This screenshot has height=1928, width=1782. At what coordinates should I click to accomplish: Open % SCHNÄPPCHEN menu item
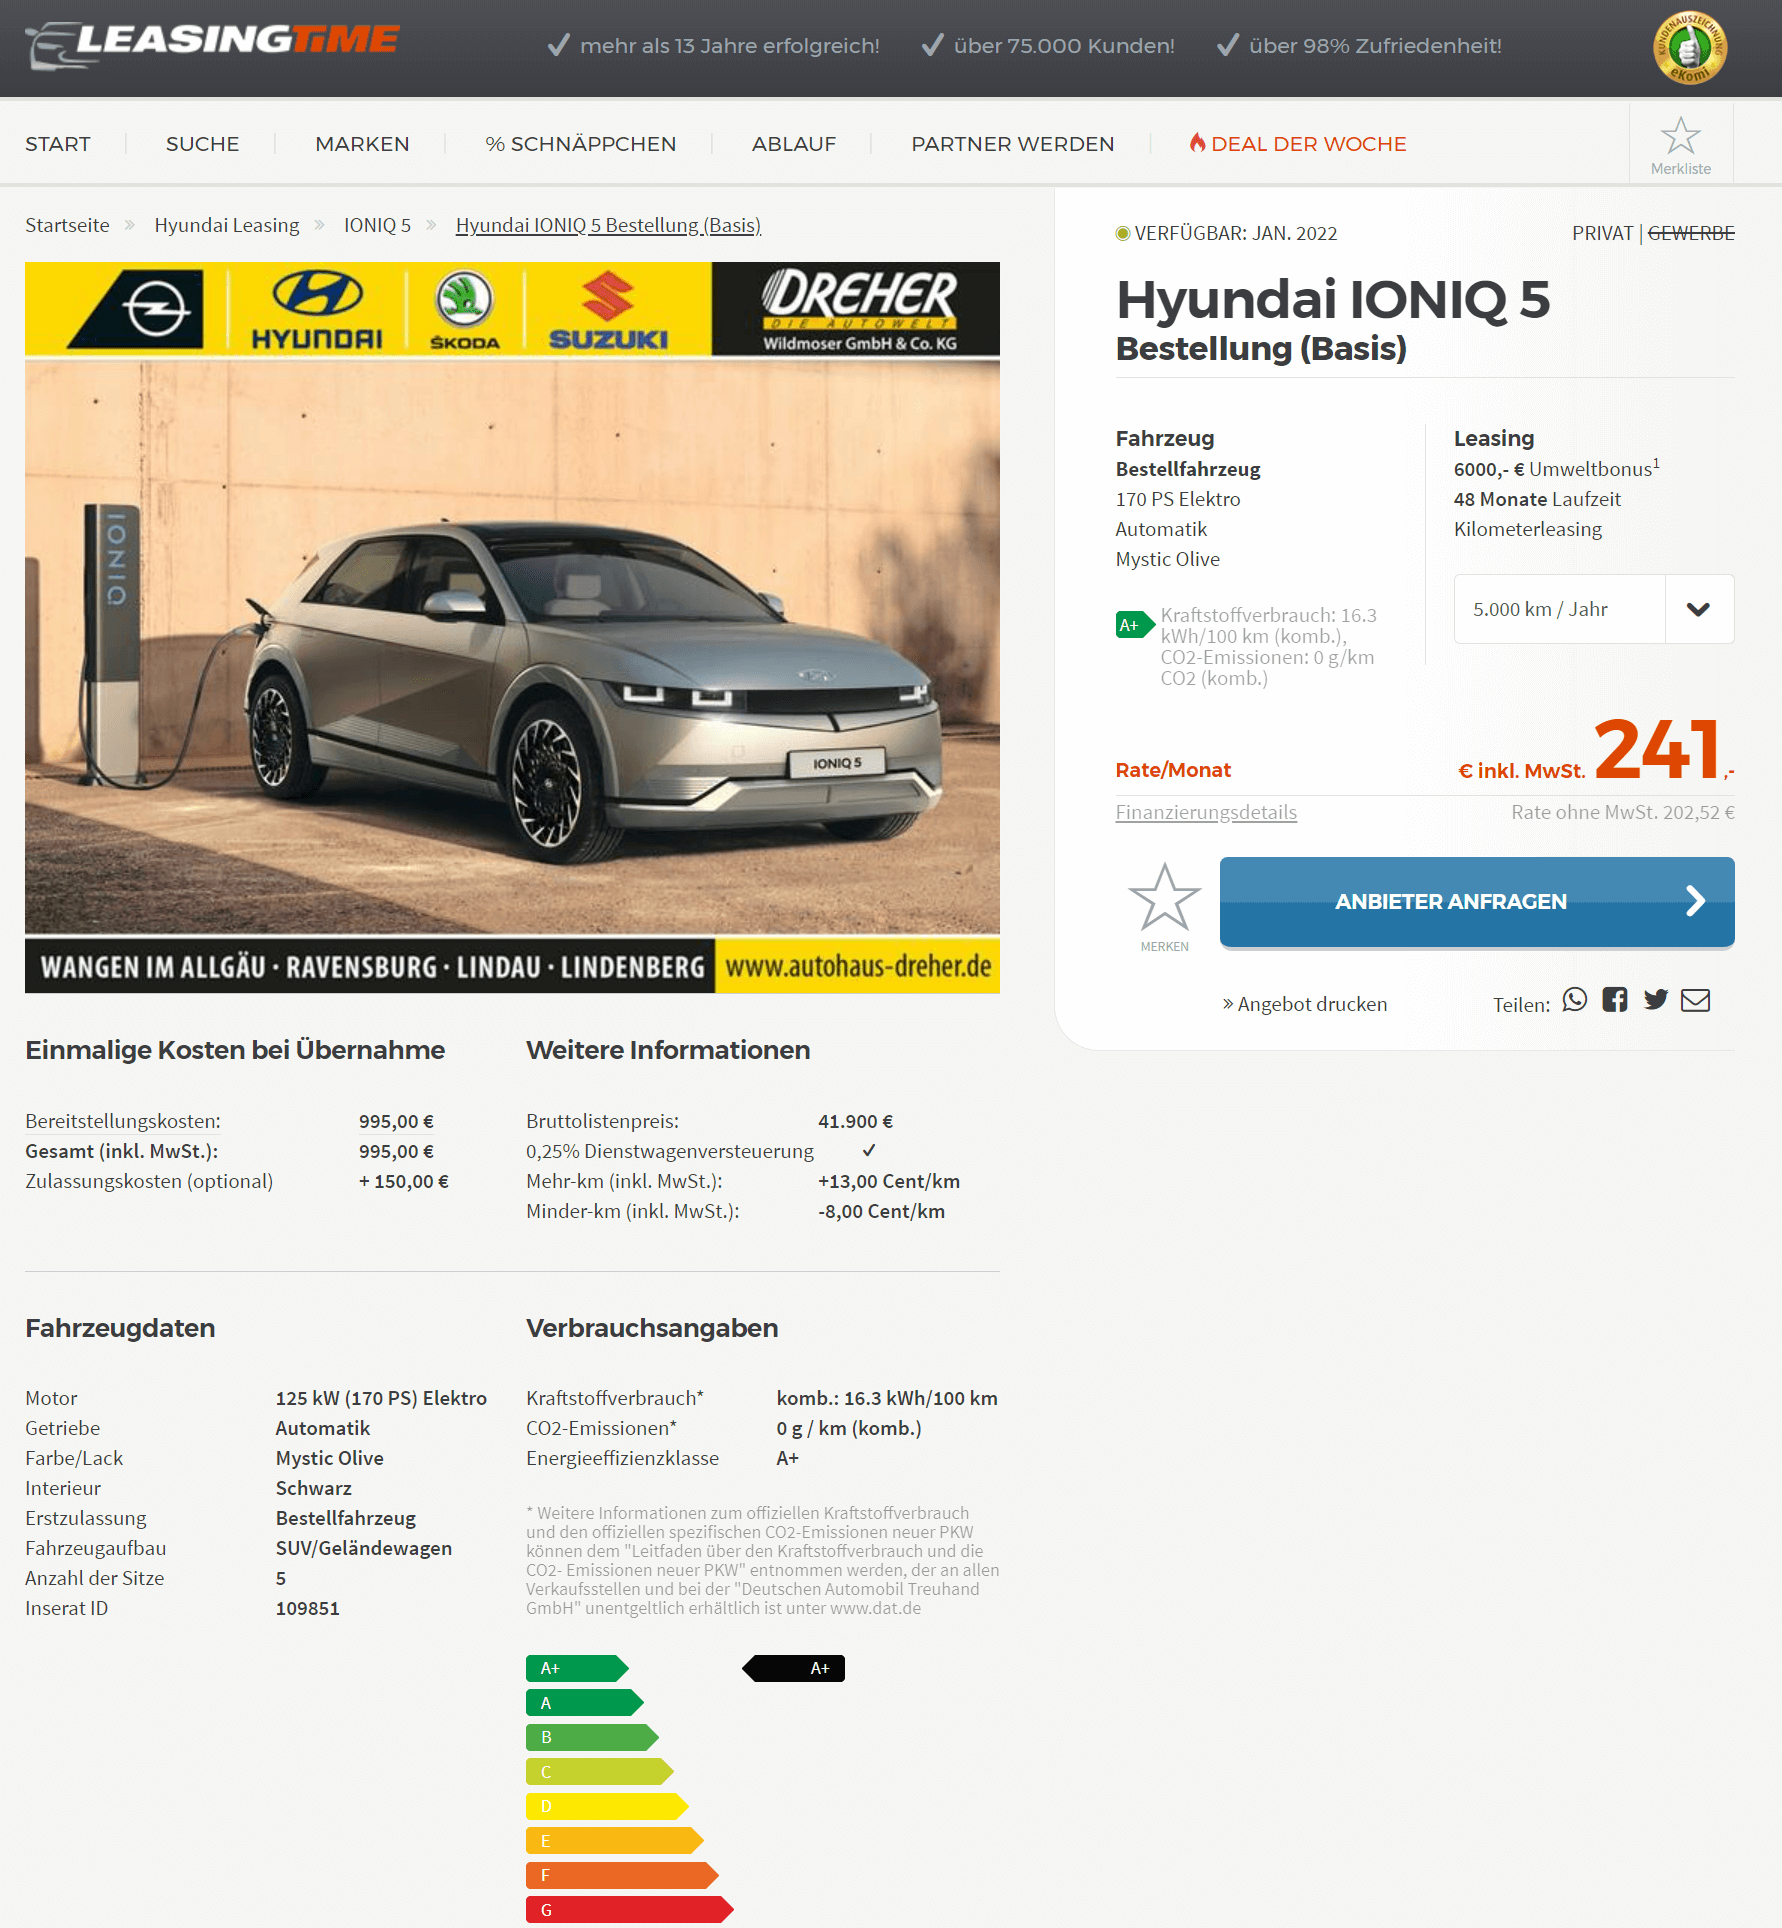(x=581, y=144)
